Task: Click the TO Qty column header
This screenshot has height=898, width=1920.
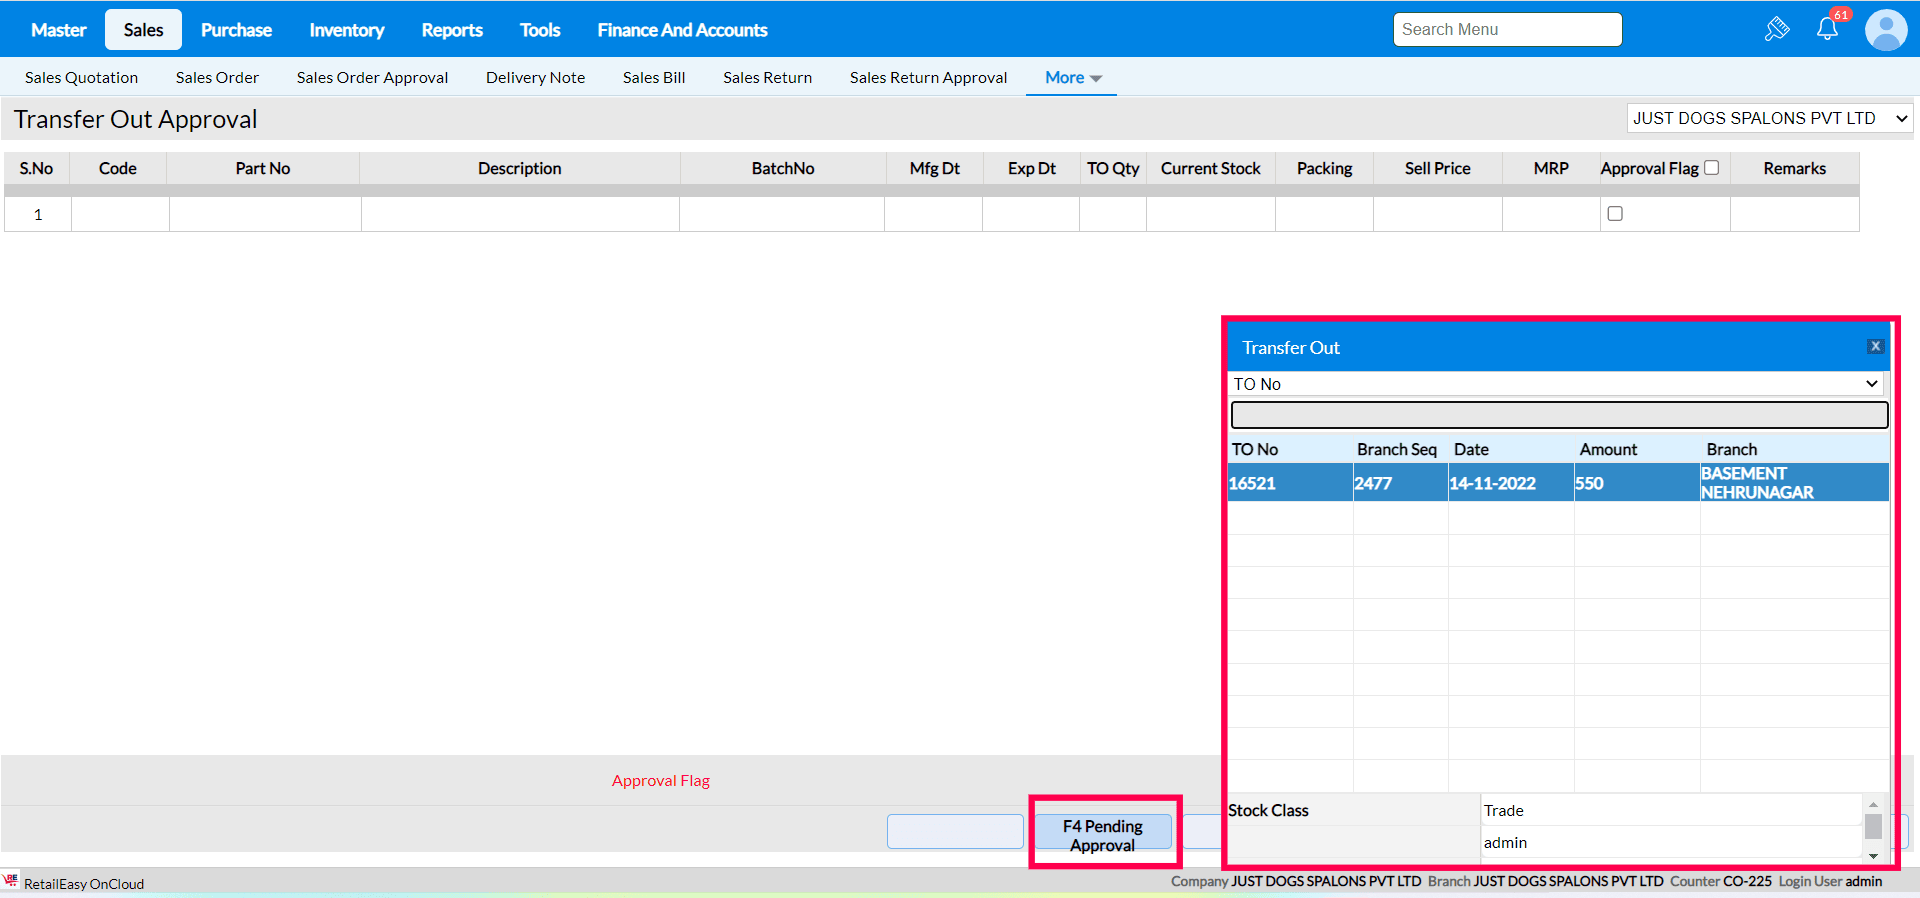Action: [1113, 169]
